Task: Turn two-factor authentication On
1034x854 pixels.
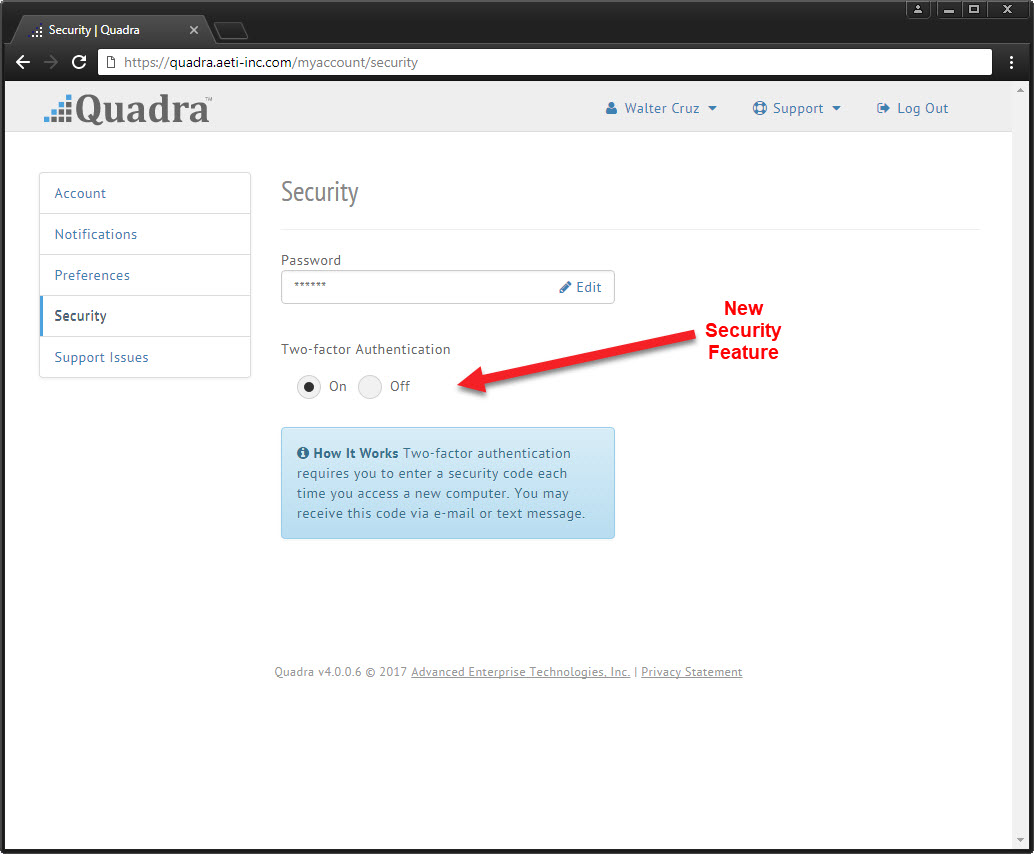Action: point(309,386)
